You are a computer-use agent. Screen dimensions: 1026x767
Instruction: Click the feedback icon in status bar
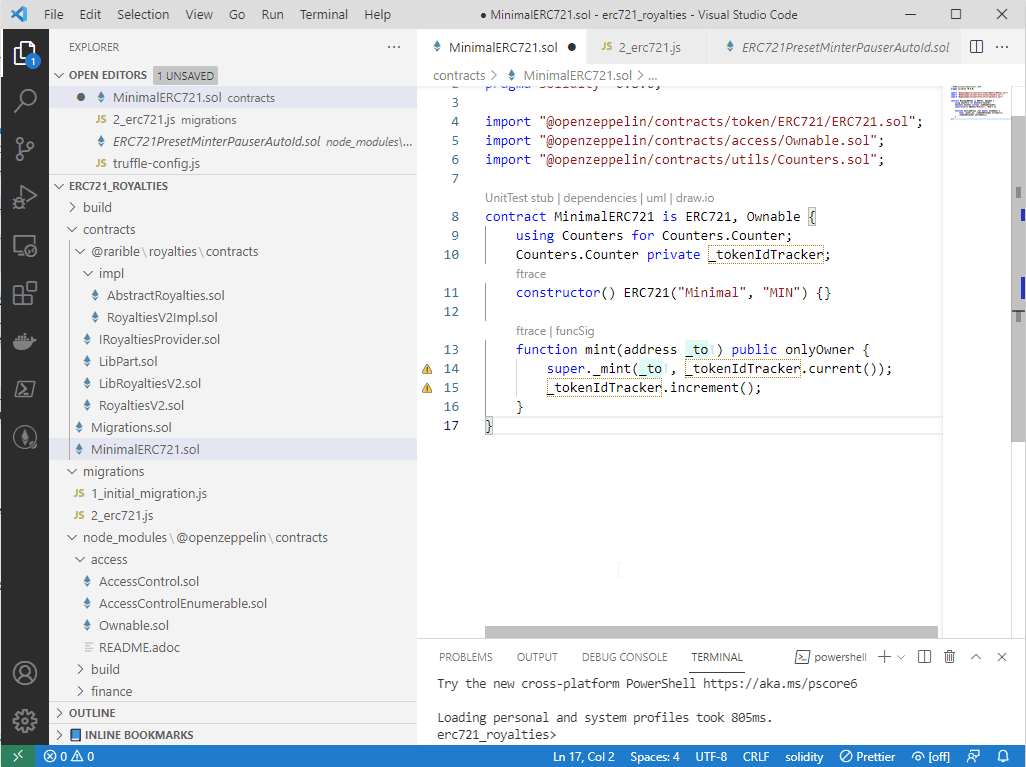click(x=973, y=757)
